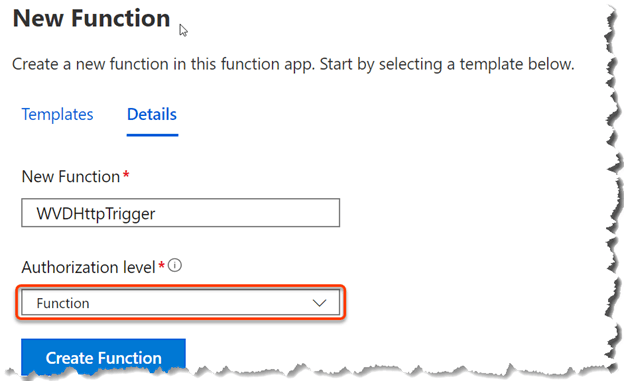624x381 pixels.
Task: Click the red asterisk after Authorization level
Action: tap(161, 265)
